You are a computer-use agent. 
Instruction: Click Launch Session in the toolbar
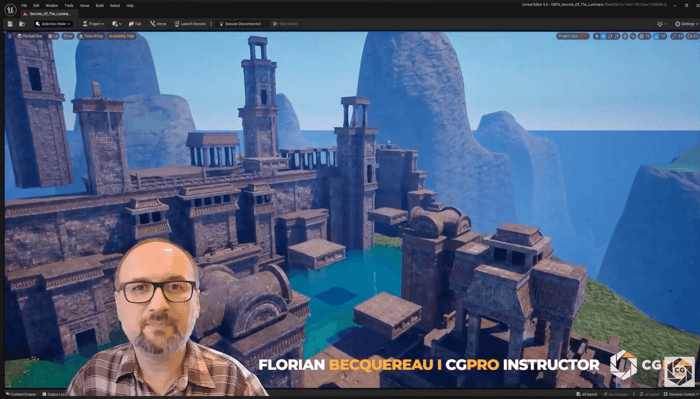point(191,24)
